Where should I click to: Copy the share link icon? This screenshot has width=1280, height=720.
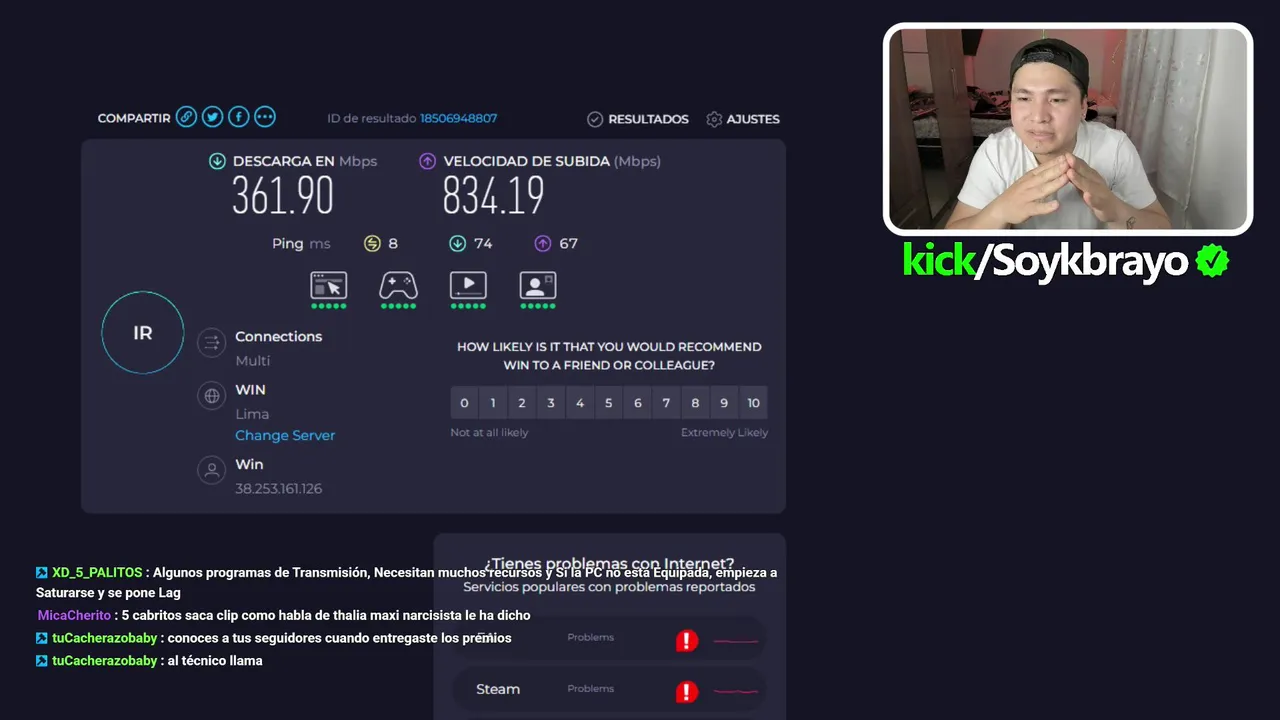pos(186,117)
